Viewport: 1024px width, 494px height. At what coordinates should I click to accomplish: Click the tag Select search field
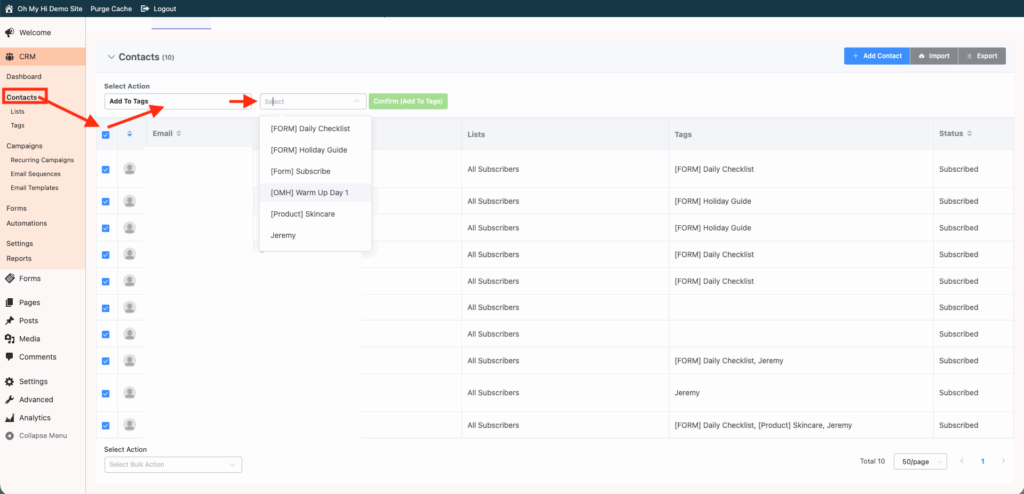pos(308,101)
